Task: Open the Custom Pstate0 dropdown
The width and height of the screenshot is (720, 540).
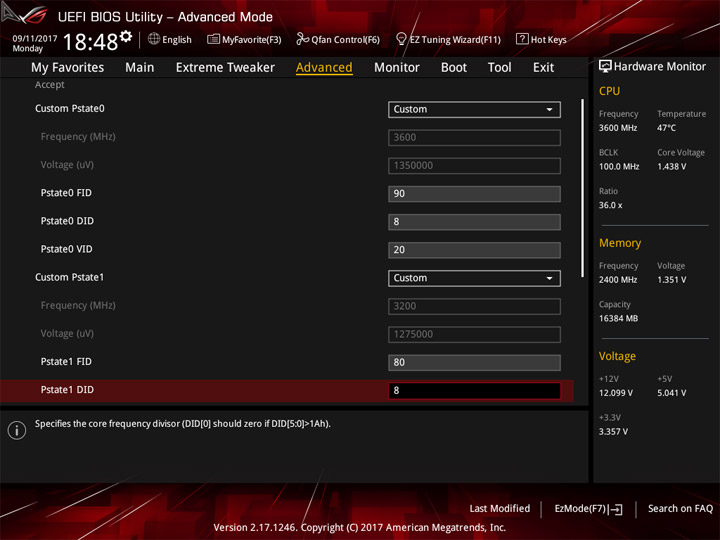Action: [x=474, y=109]
